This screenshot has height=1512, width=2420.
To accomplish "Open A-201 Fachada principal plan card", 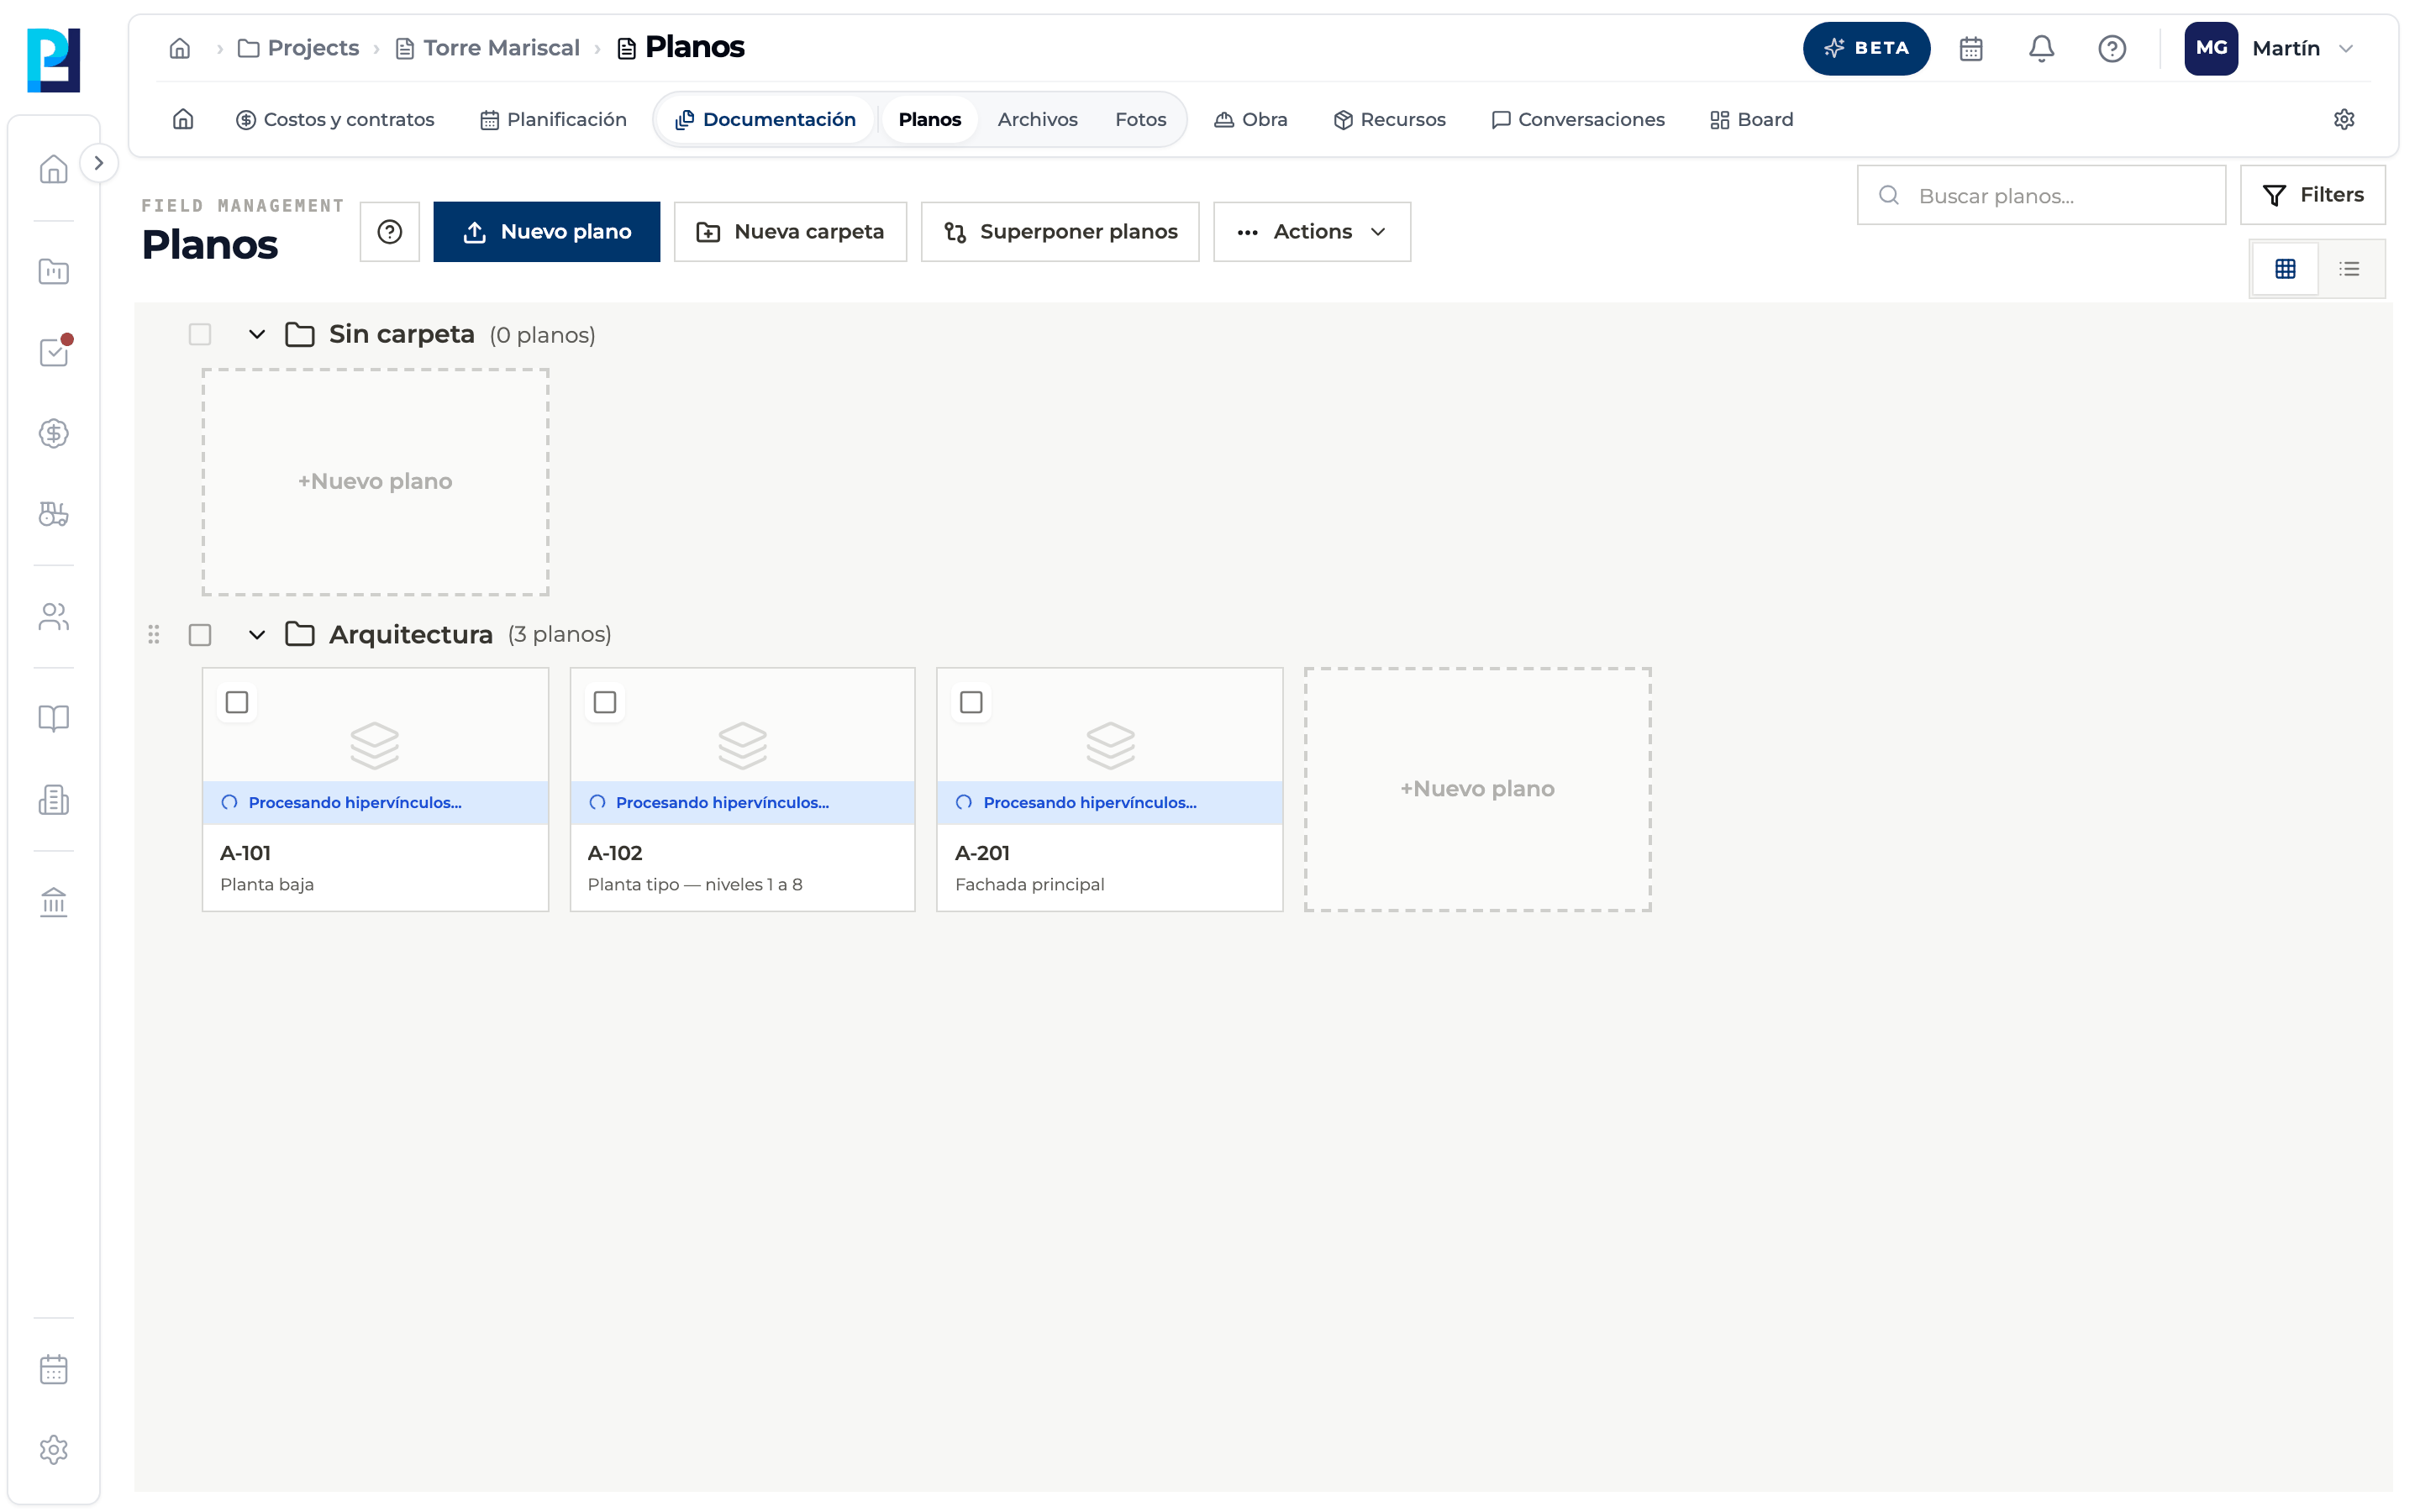I will point(1109,789).
